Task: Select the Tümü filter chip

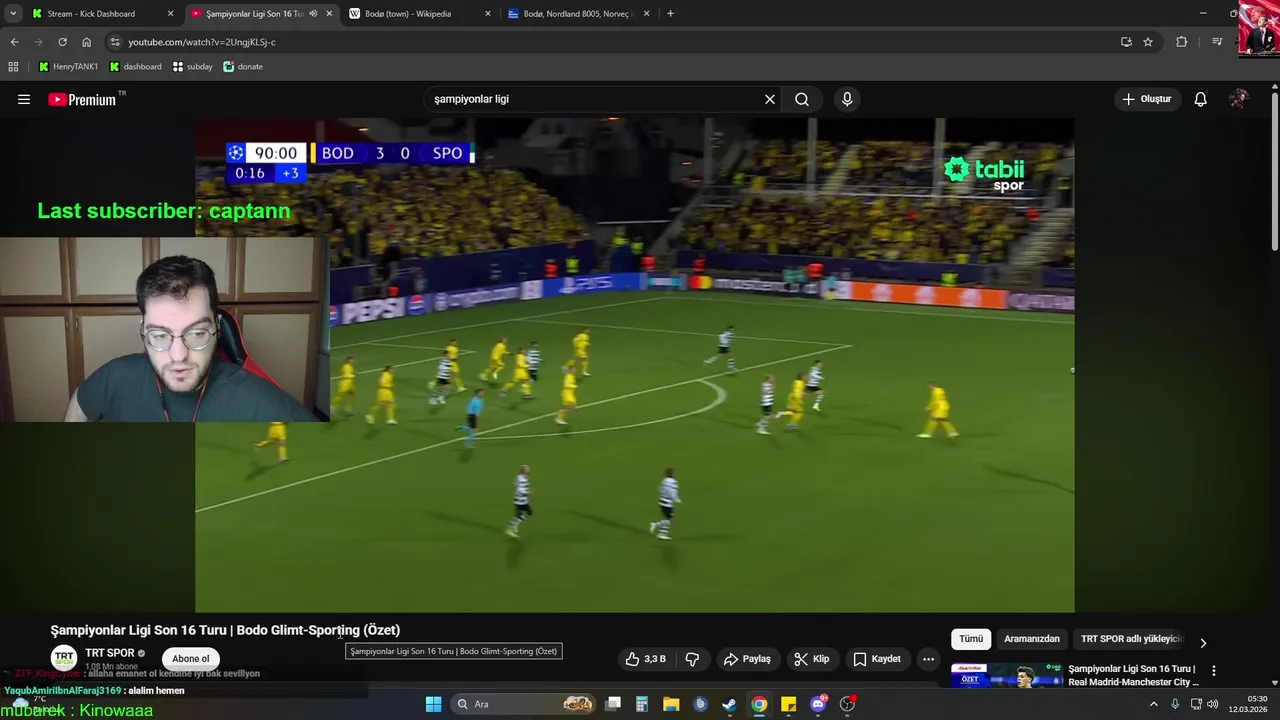Action: point(971,639)
